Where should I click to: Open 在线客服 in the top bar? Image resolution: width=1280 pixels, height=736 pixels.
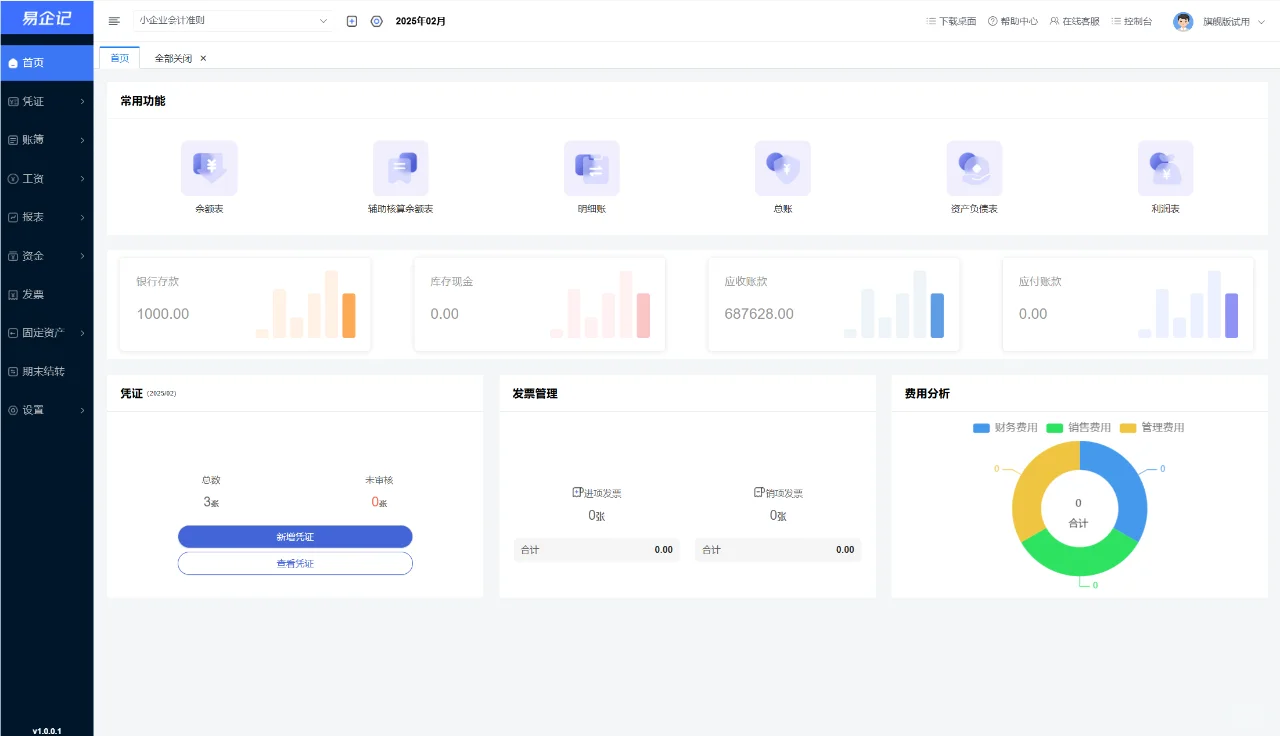1075,21
